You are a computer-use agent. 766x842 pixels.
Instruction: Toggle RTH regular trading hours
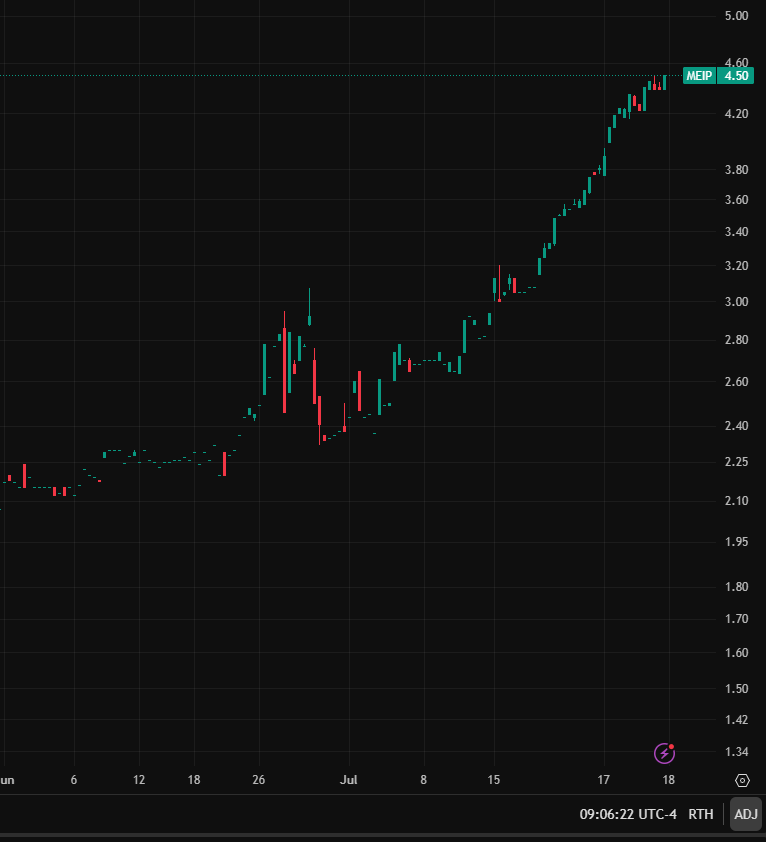pos(700,814)
